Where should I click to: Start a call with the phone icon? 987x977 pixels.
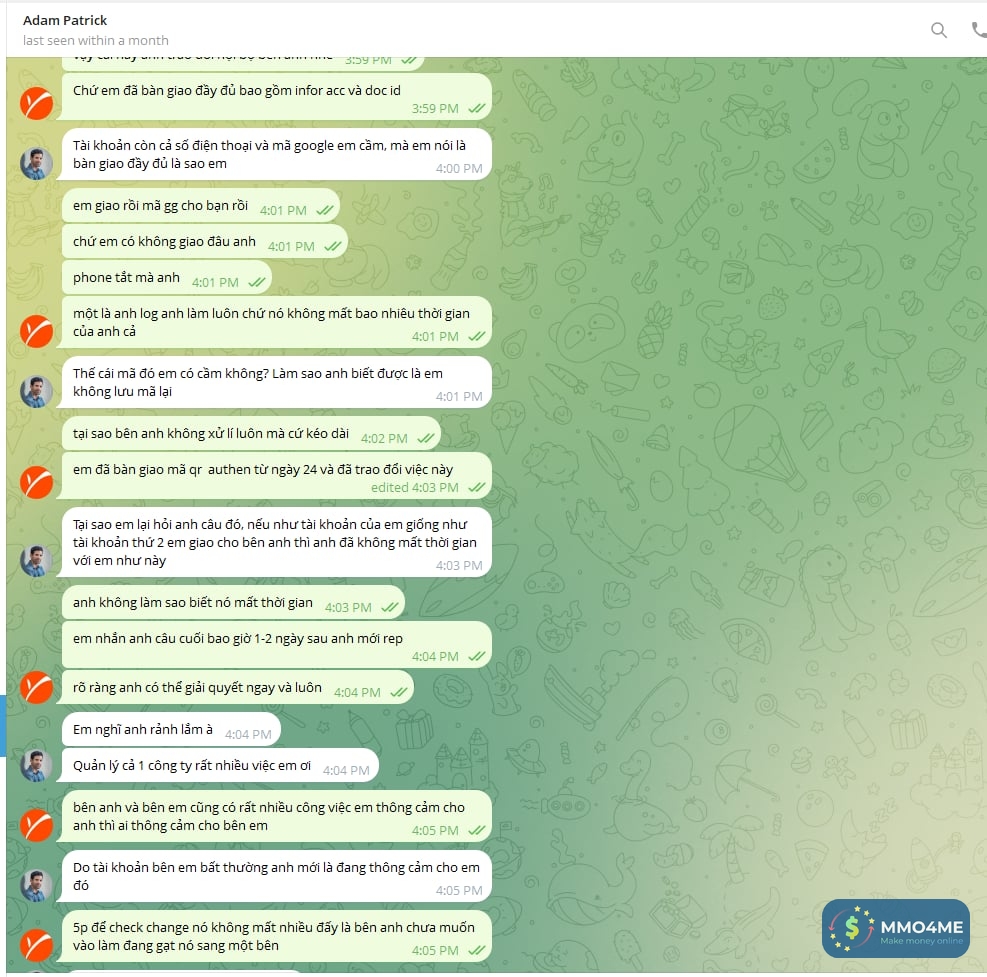coord(979,30)
